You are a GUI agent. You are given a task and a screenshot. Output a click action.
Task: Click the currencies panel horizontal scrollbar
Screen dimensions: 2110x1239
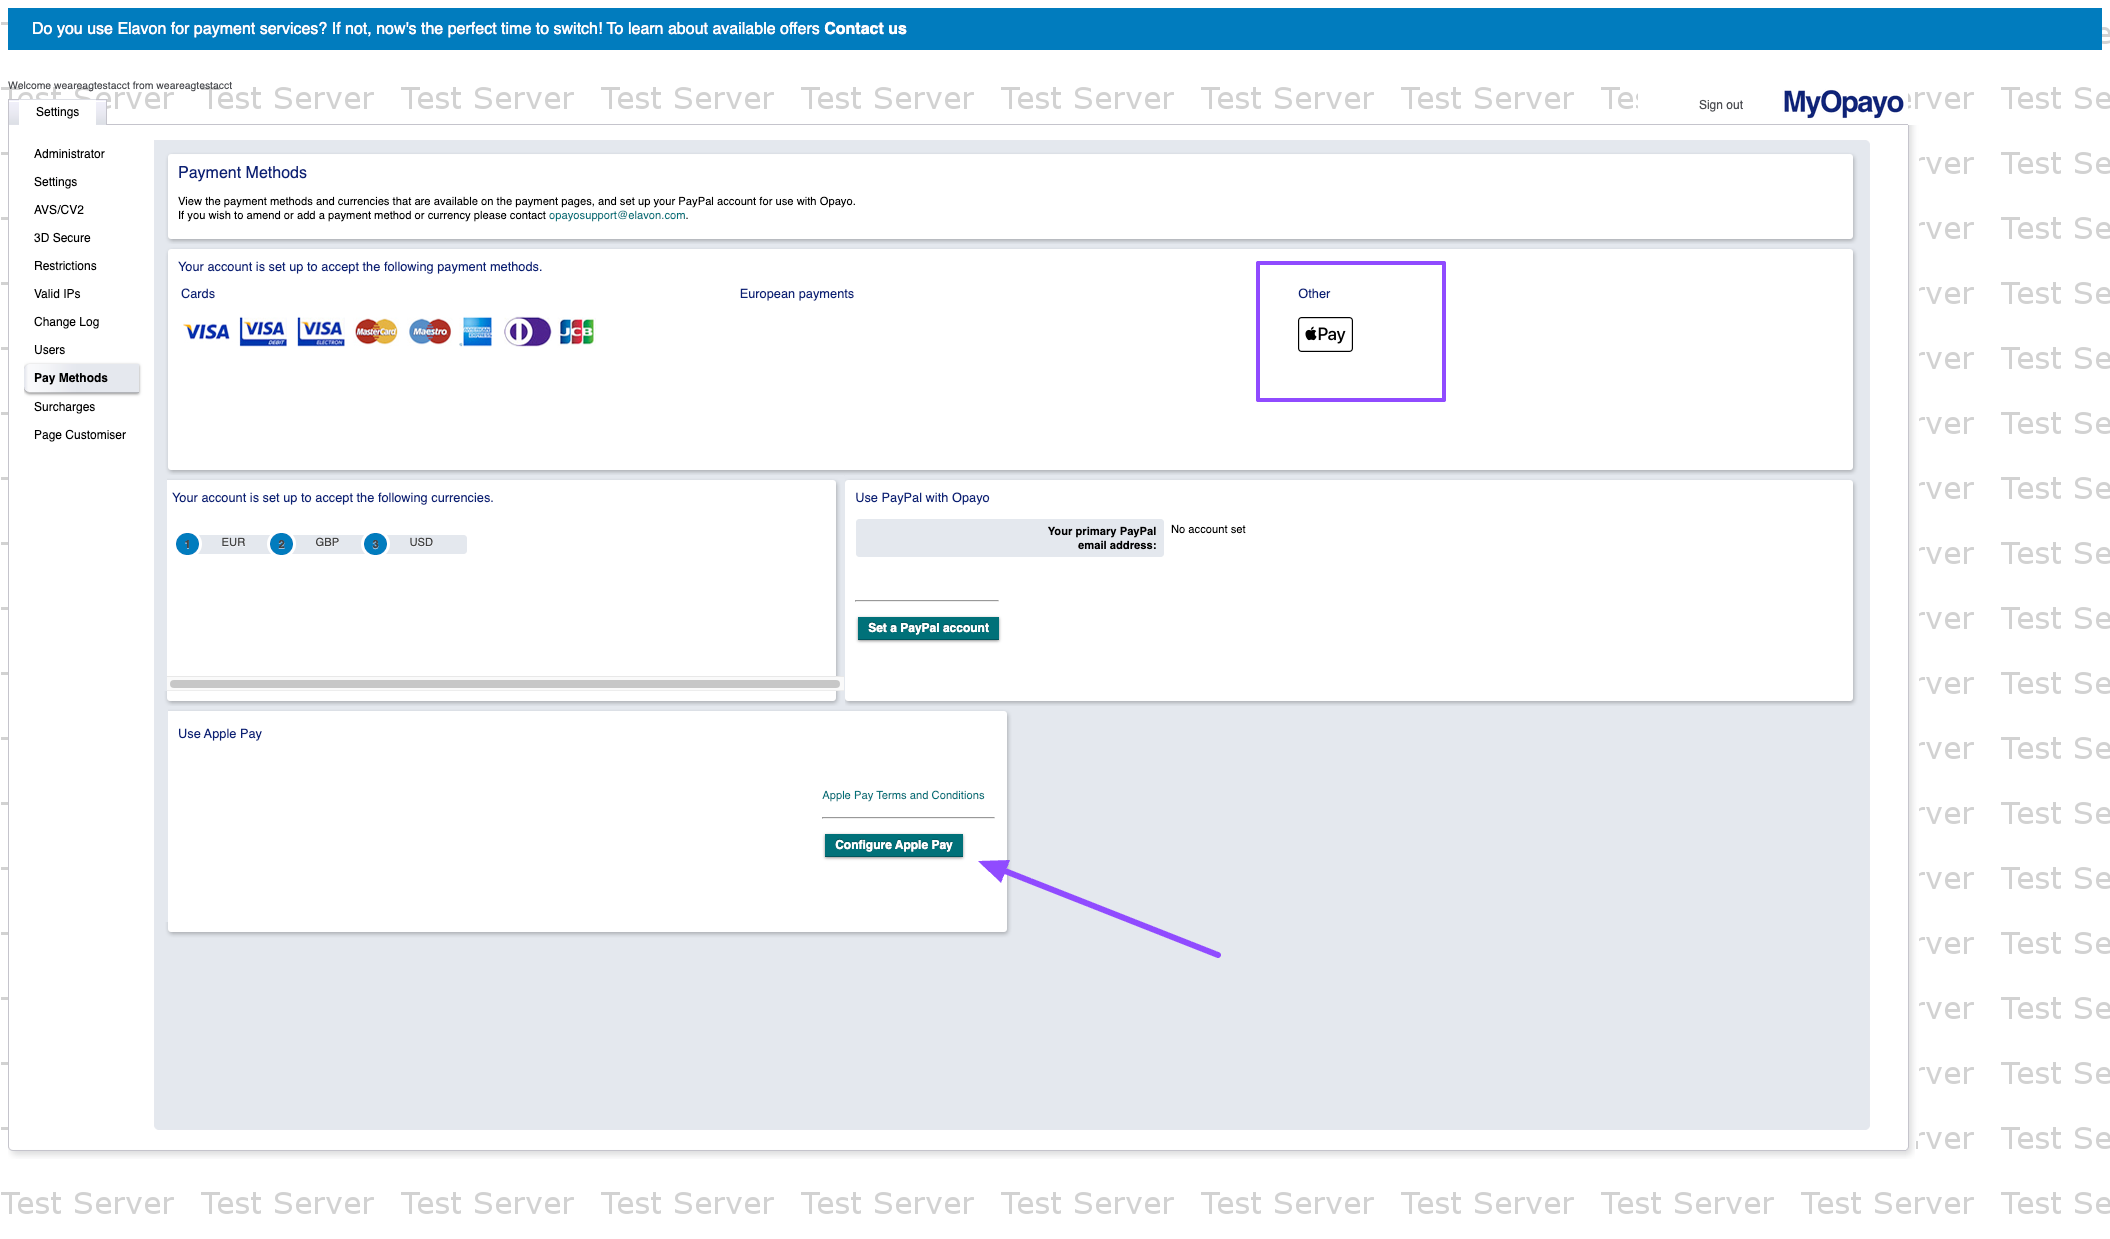(504, 684)
